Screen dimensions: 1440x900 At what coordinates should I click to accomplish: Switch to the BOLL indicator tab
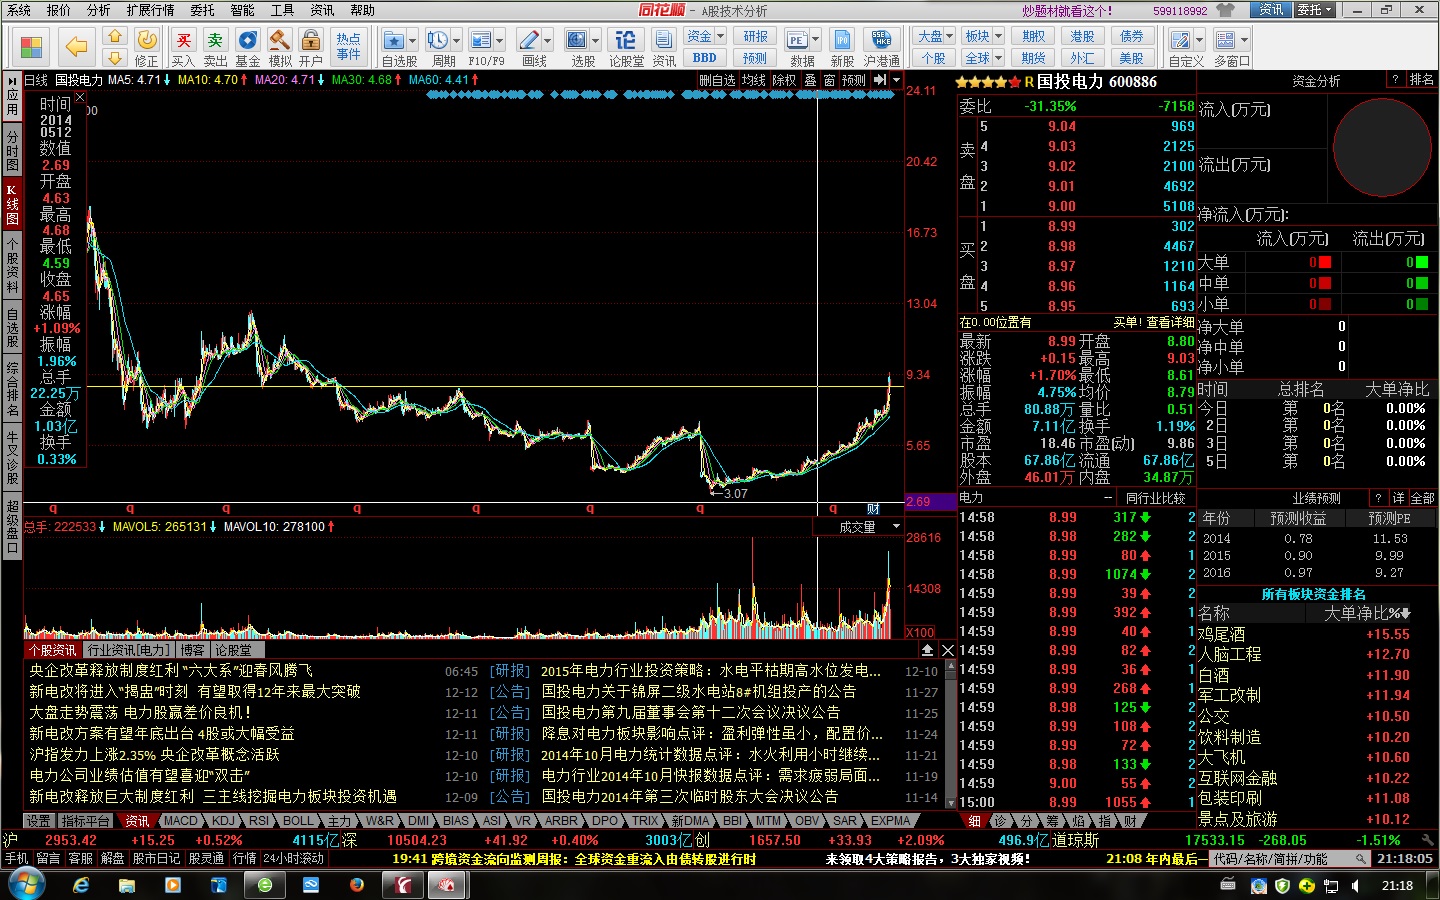(x=299, y=821)
